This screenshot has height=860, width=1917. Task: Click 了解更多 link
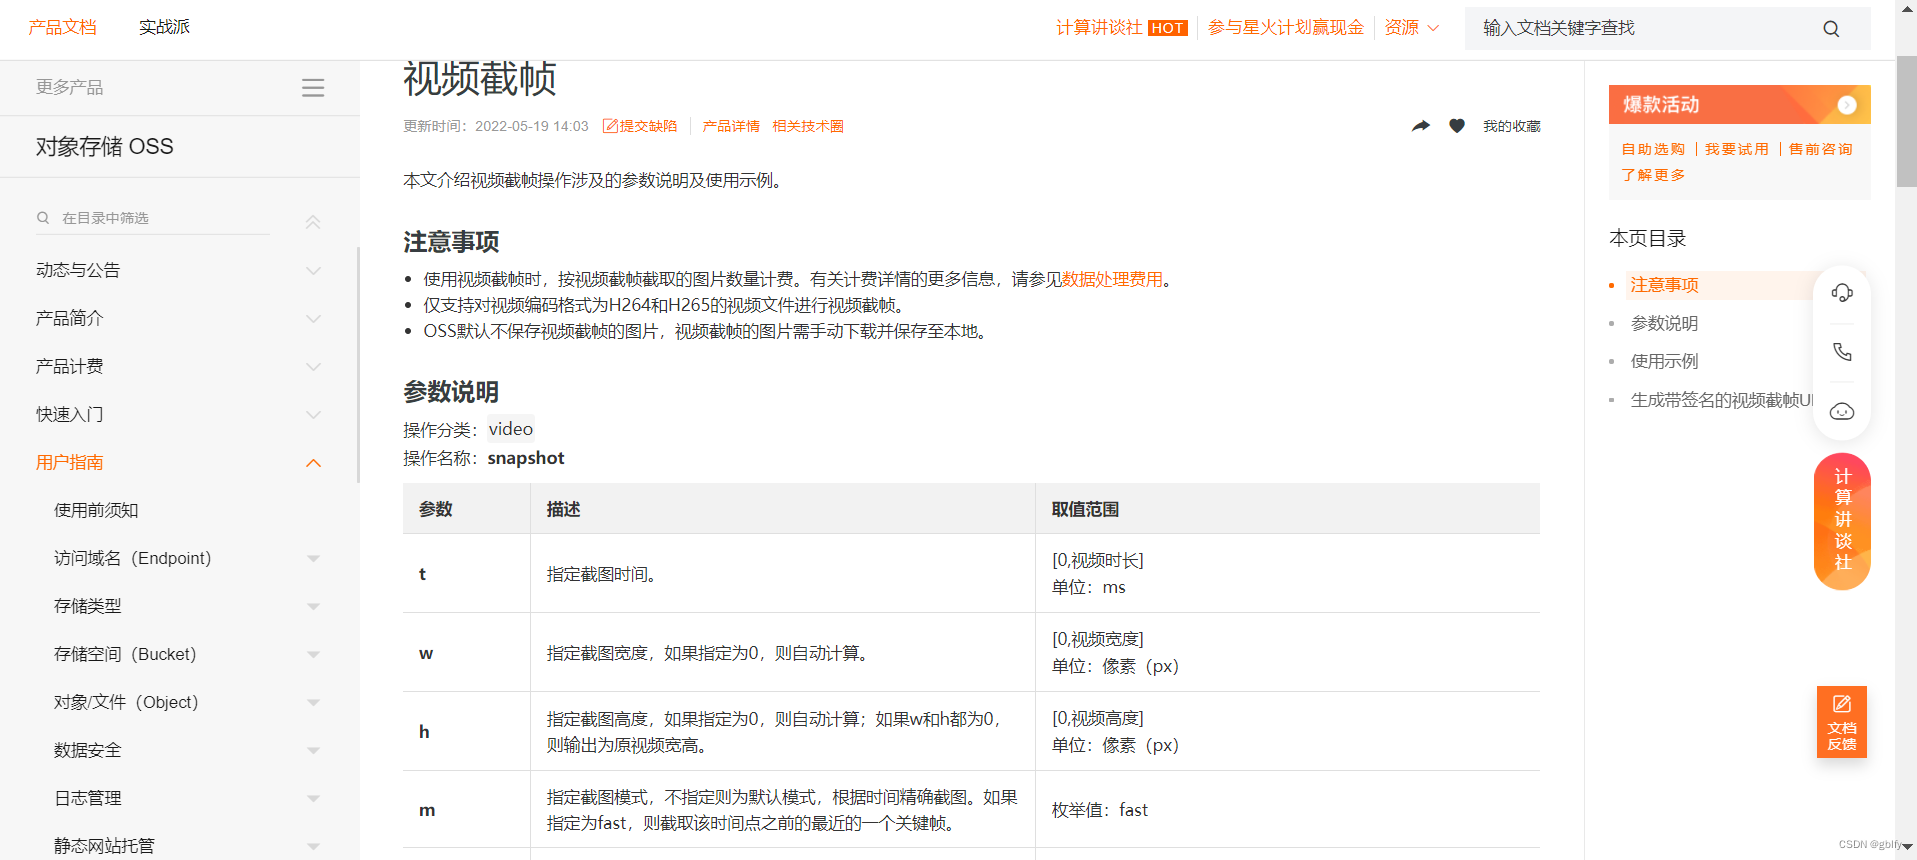(x=1653, y=175)
